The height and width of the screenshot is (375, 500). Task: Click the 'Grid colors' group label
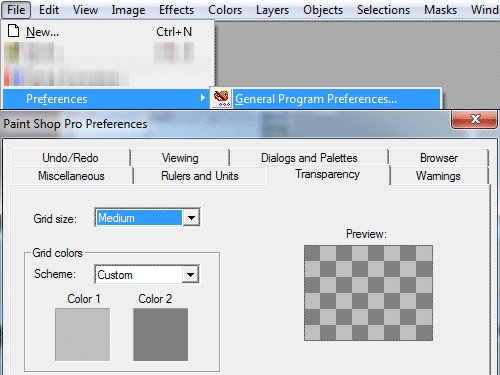click(x=57, y=253)
